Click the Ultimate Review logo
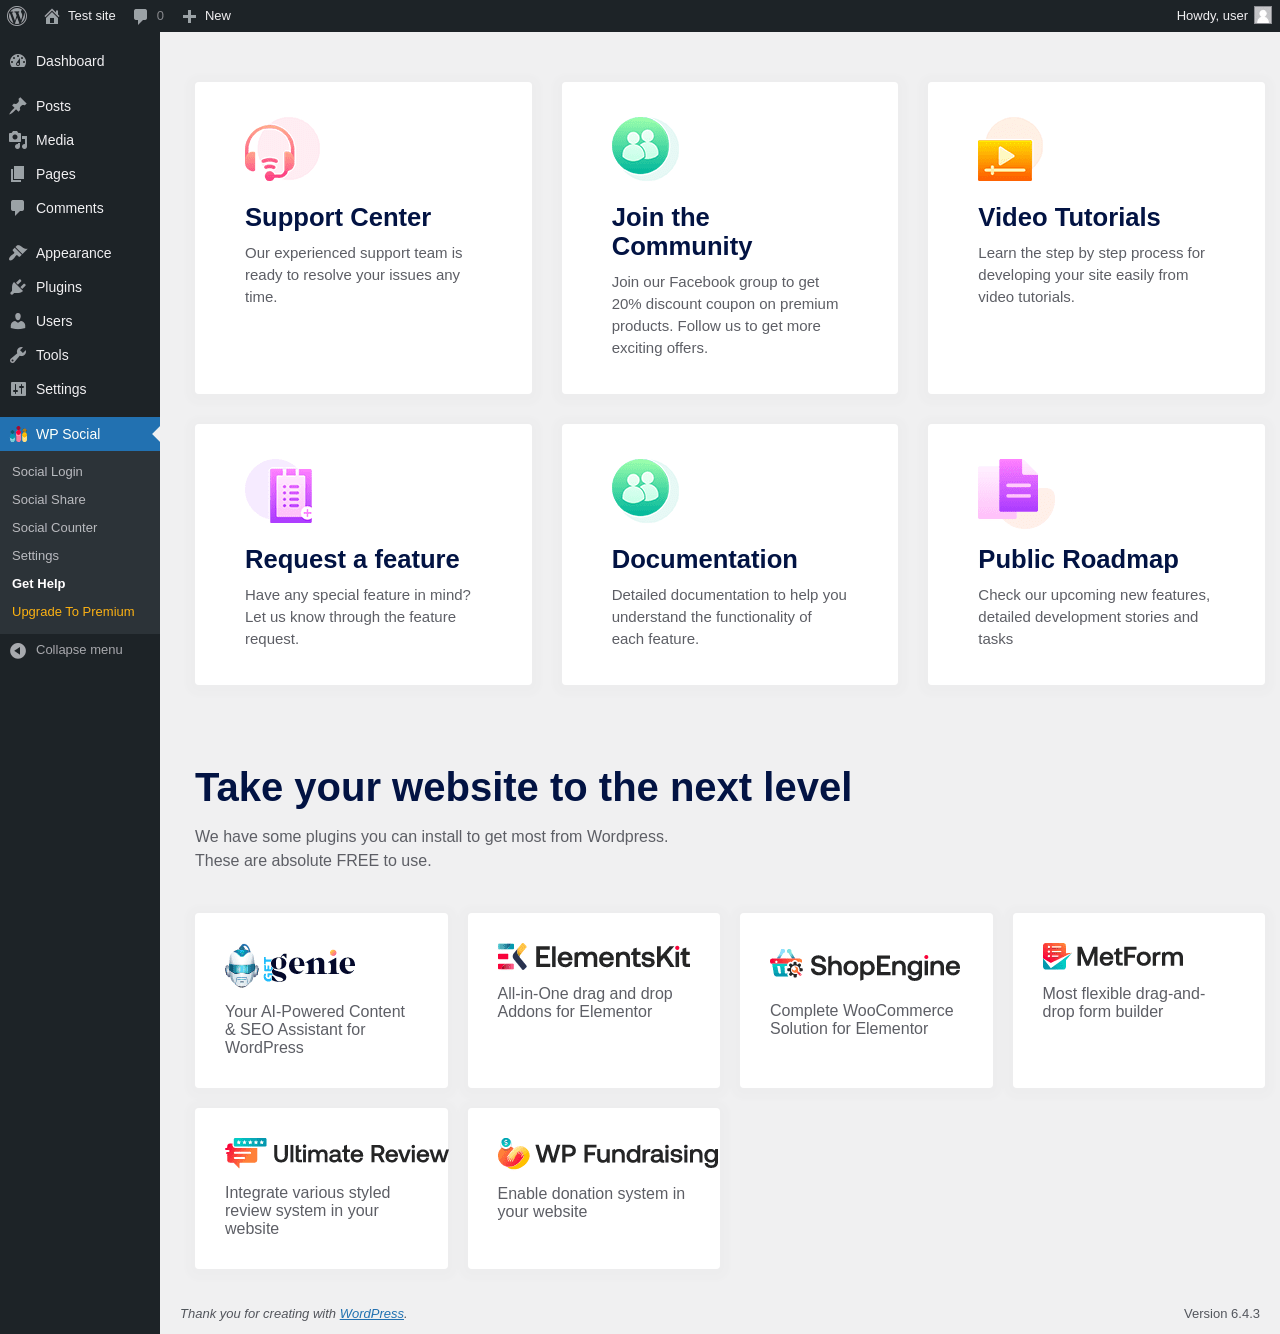Screen dimensions: 1280x1334 tap(337, 1153)
